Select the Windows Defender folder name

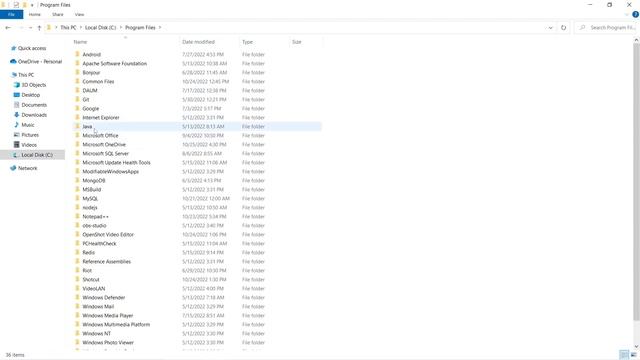[104, 298]
